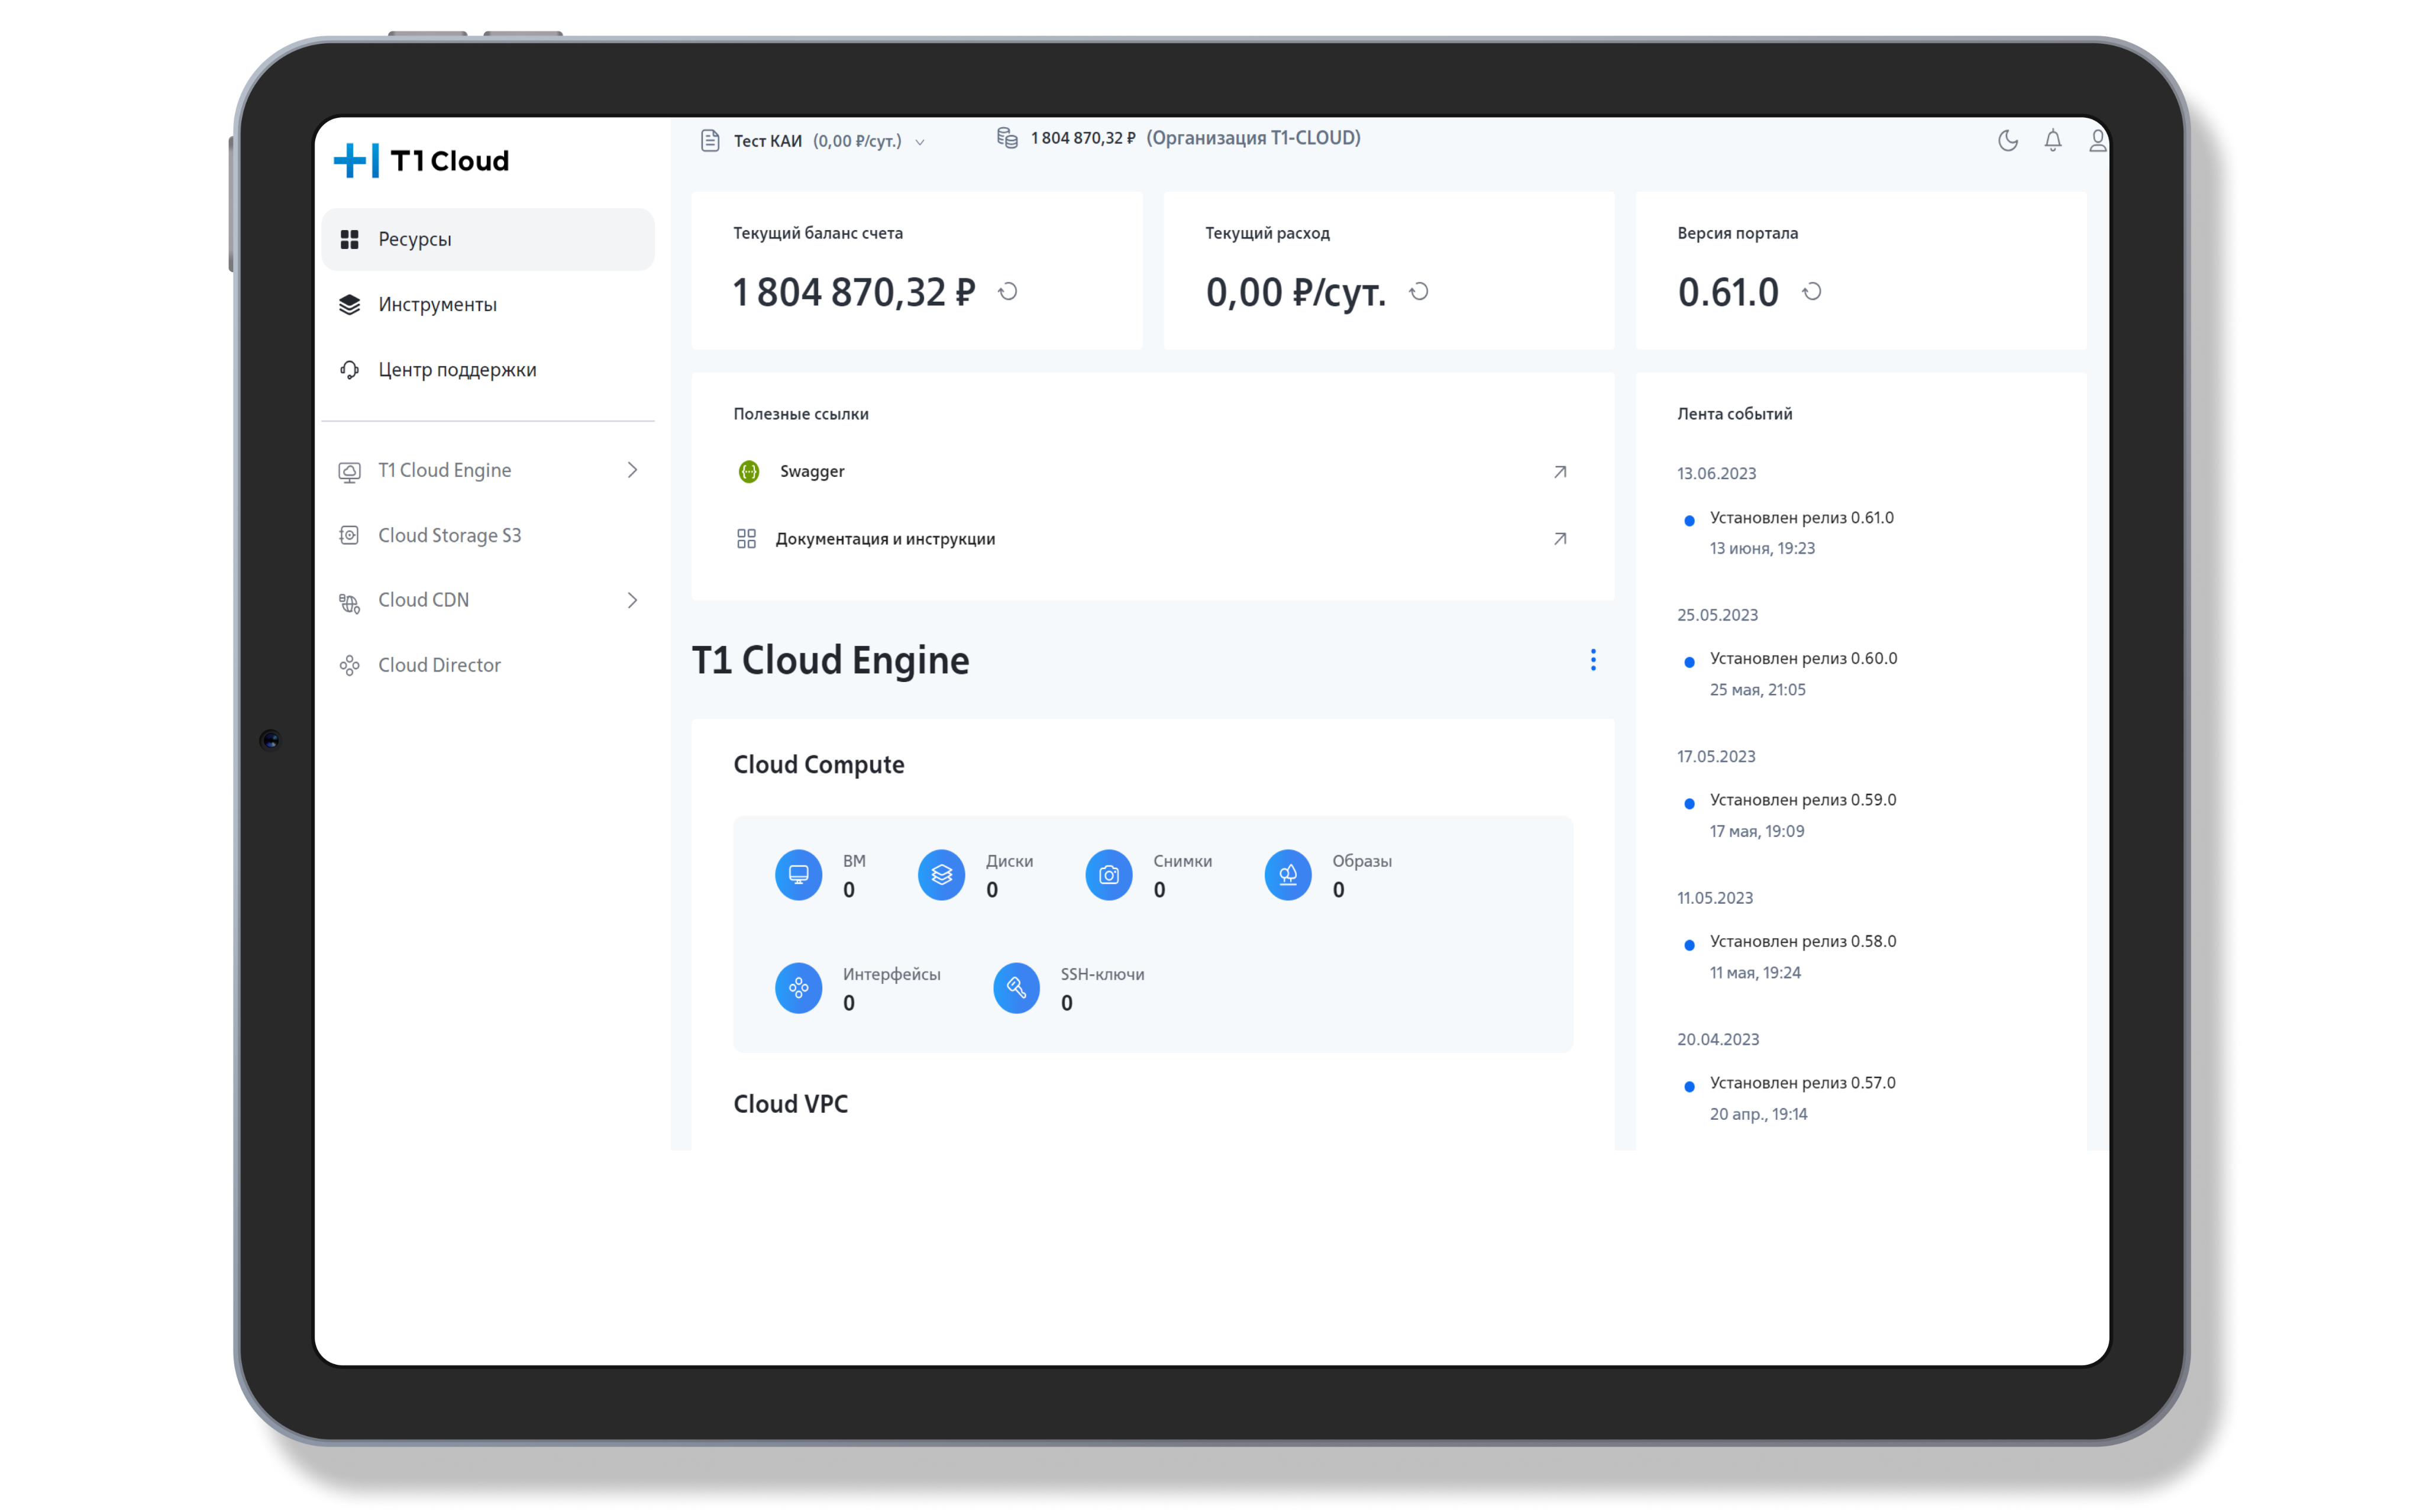Screen dimensions: 2423x1512
Task: Click the Swagger external arrow icon
Action: click(1559, 471)
